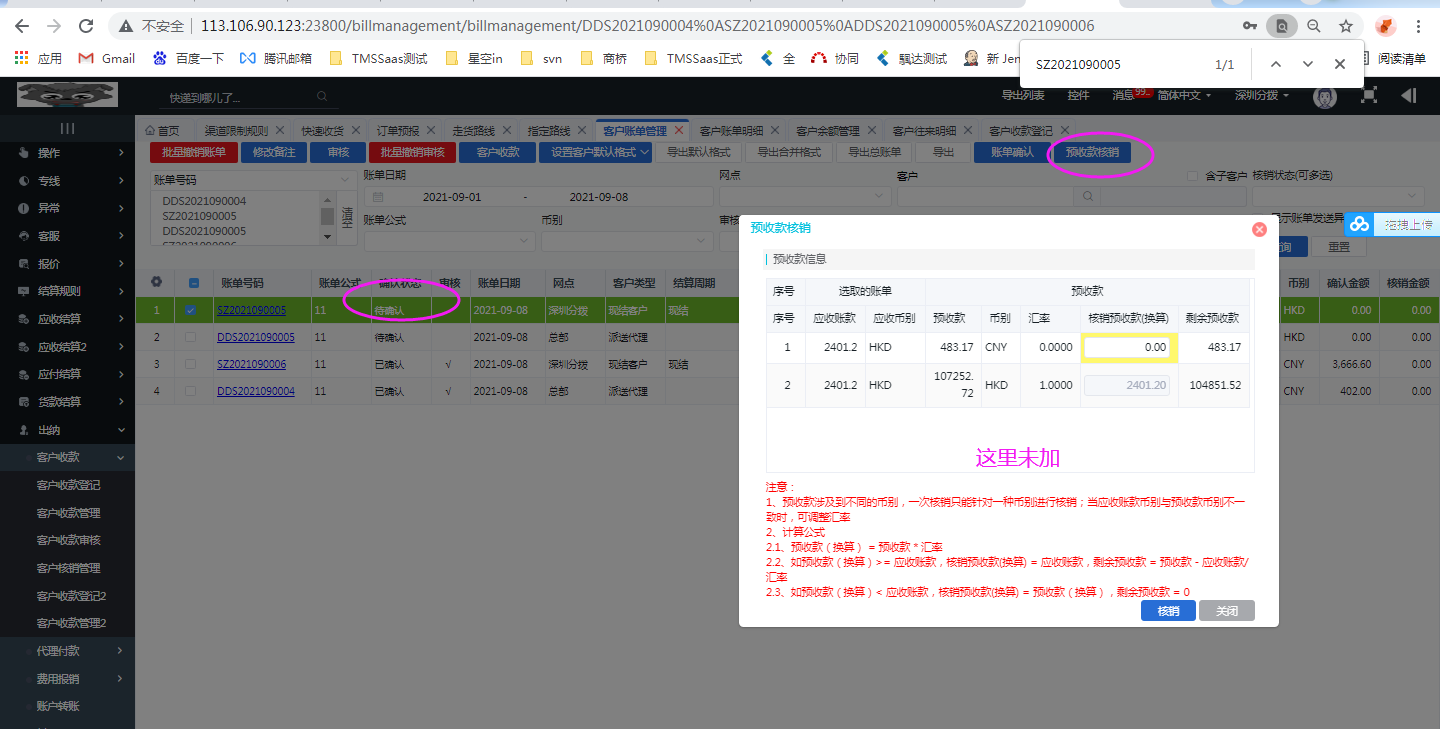Check the row DDS2021090005 checkbox
This screenshot has height=729, width=1440.
(x=190, y=338)
